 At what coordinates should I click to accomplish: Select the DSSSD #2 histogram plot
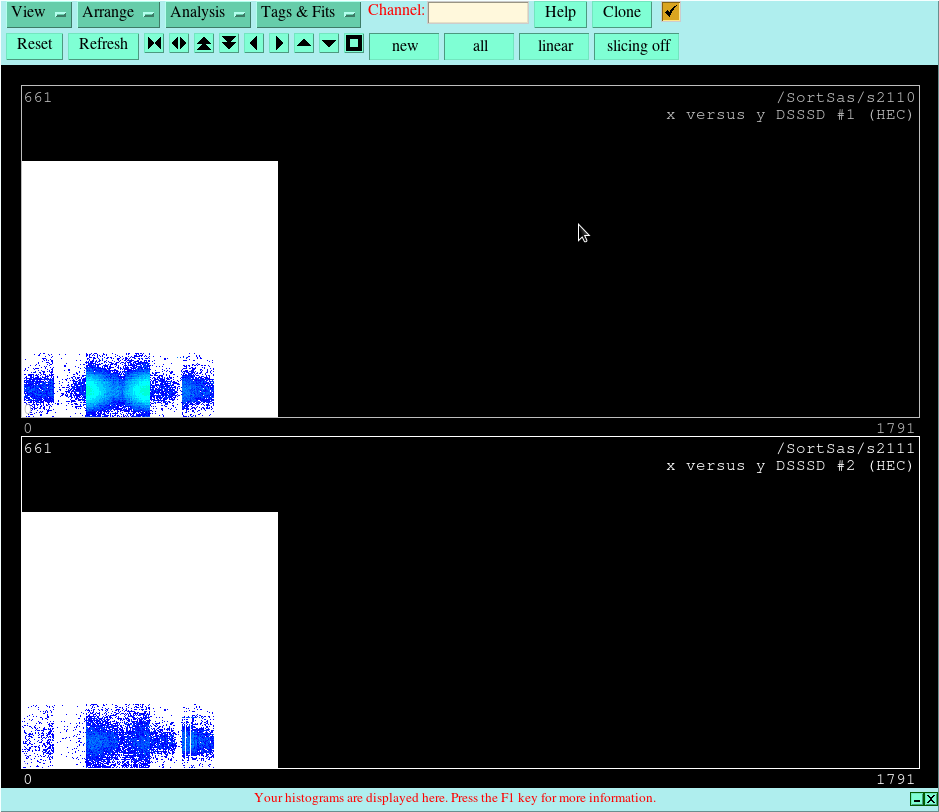coord(470,602)
